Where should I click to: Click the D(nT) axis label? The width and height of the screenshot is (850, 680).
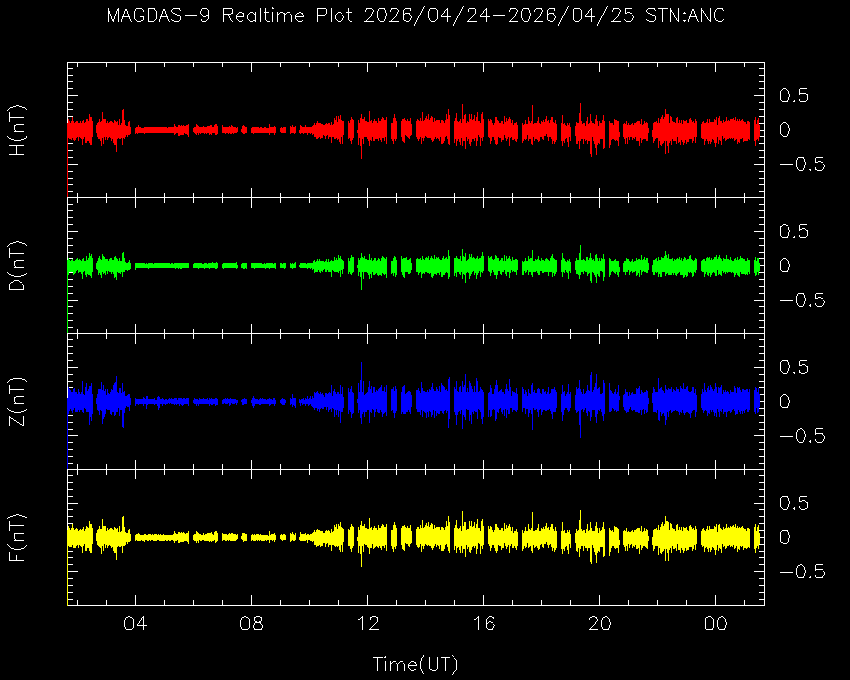point(17,266)
